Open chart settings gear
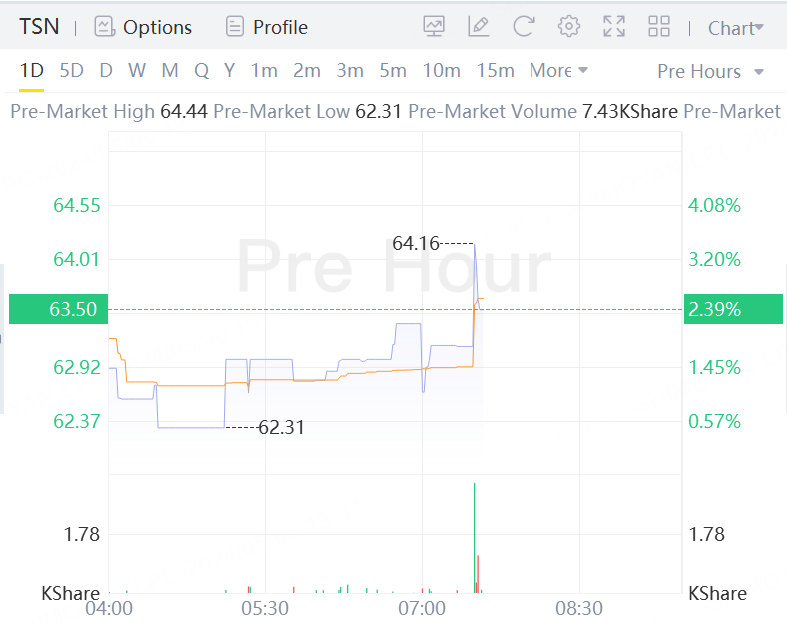 pyautogui.click(x=569, y=27)
